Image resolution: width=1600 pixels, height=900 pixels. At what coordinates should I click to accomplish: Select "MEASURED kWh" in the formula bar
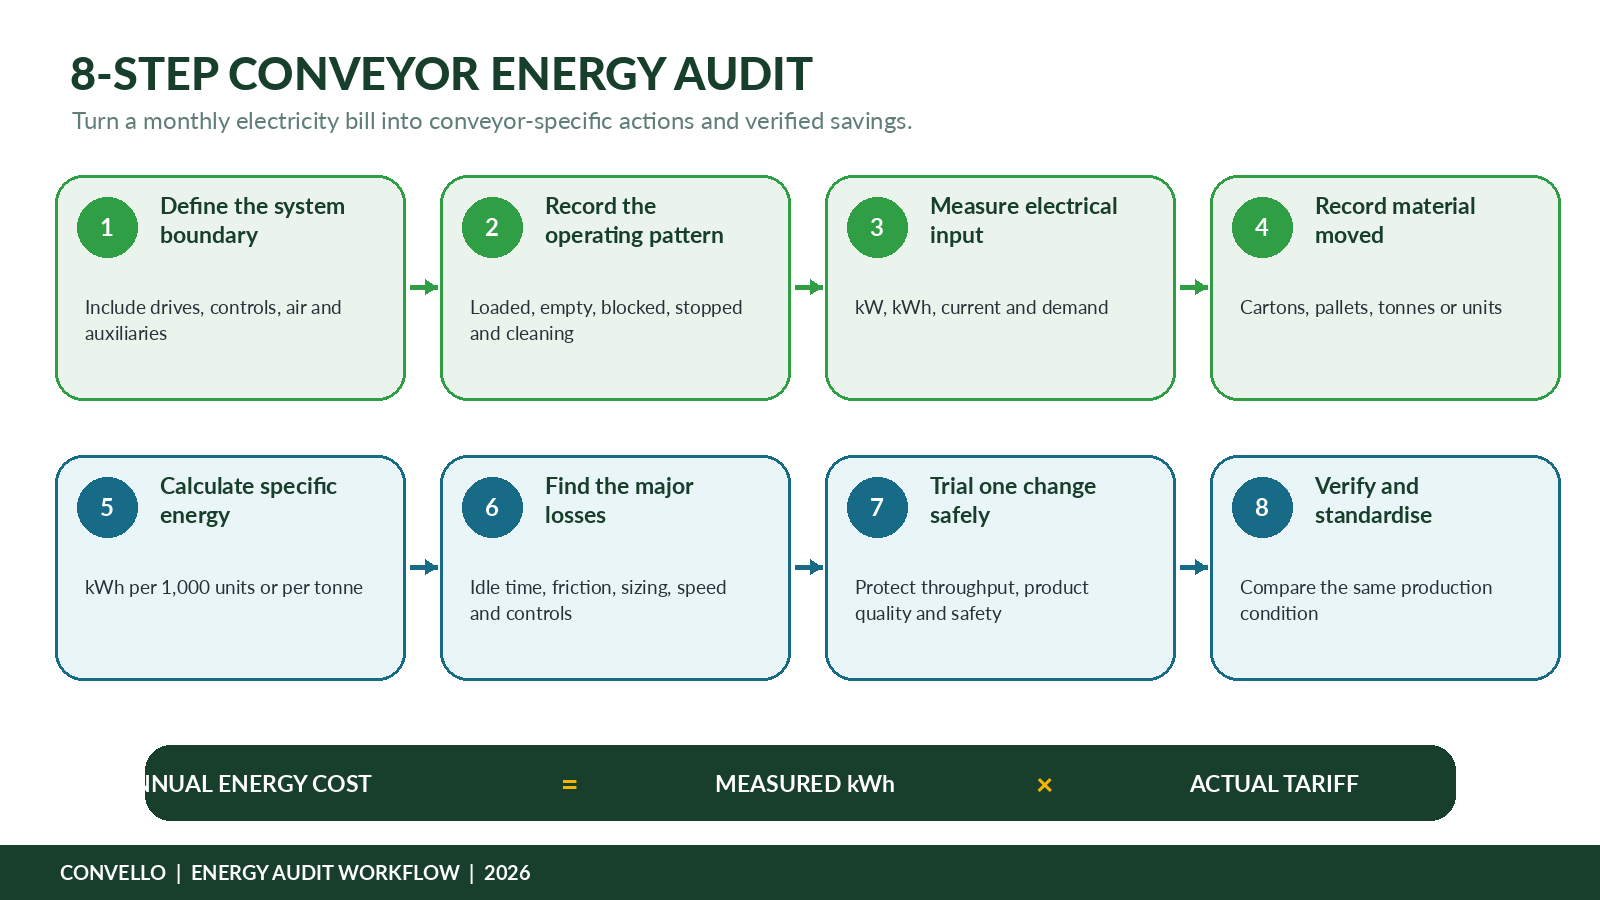click(805, 784)
